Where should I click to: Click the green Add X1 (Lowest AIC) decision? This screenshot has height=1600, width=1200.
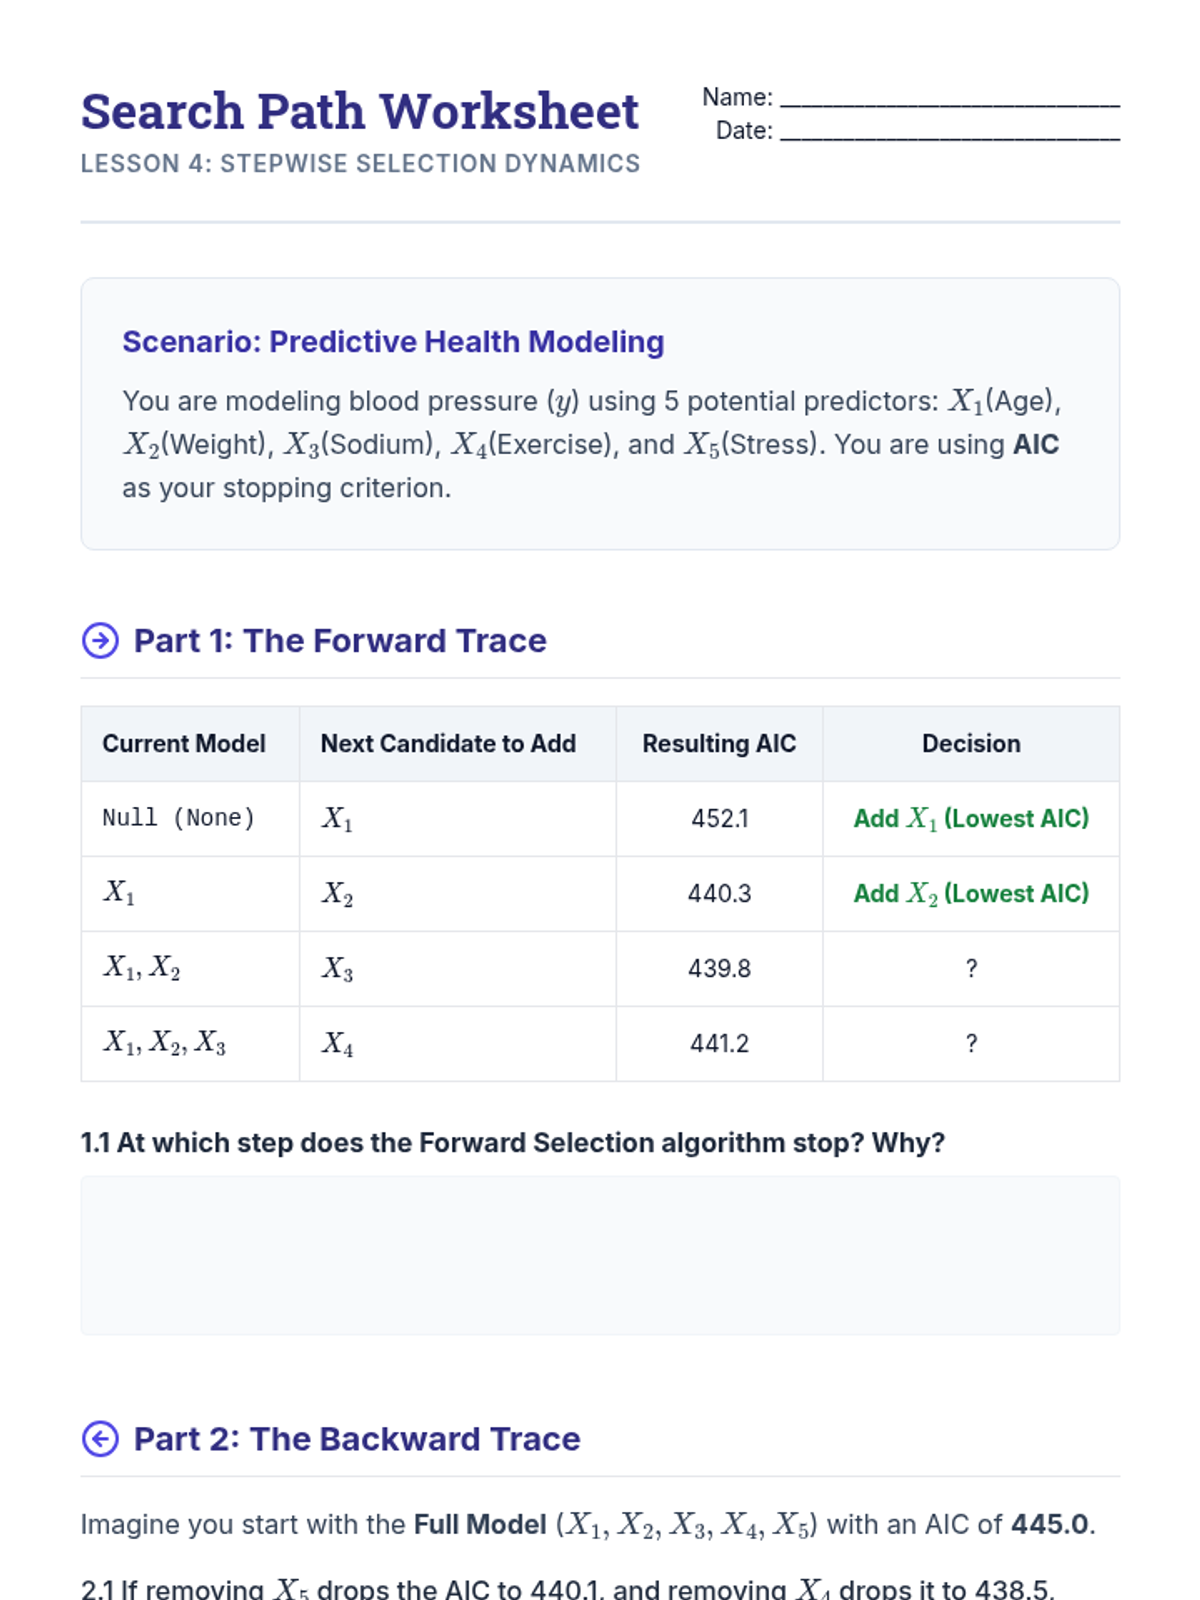[x=971, y=819]
